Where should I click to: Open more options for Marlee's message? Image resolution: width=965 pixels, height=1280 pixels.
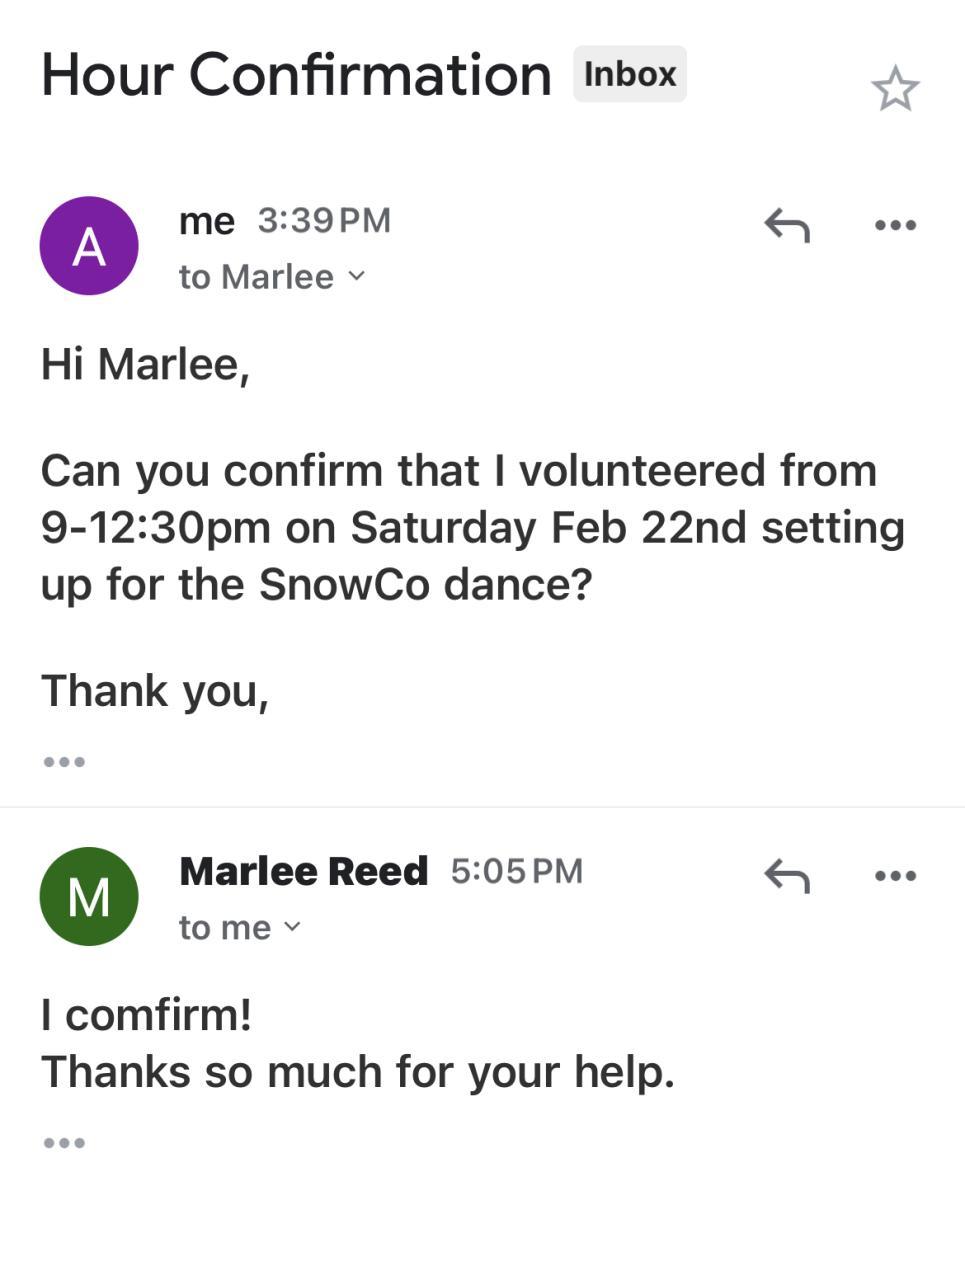894,876
